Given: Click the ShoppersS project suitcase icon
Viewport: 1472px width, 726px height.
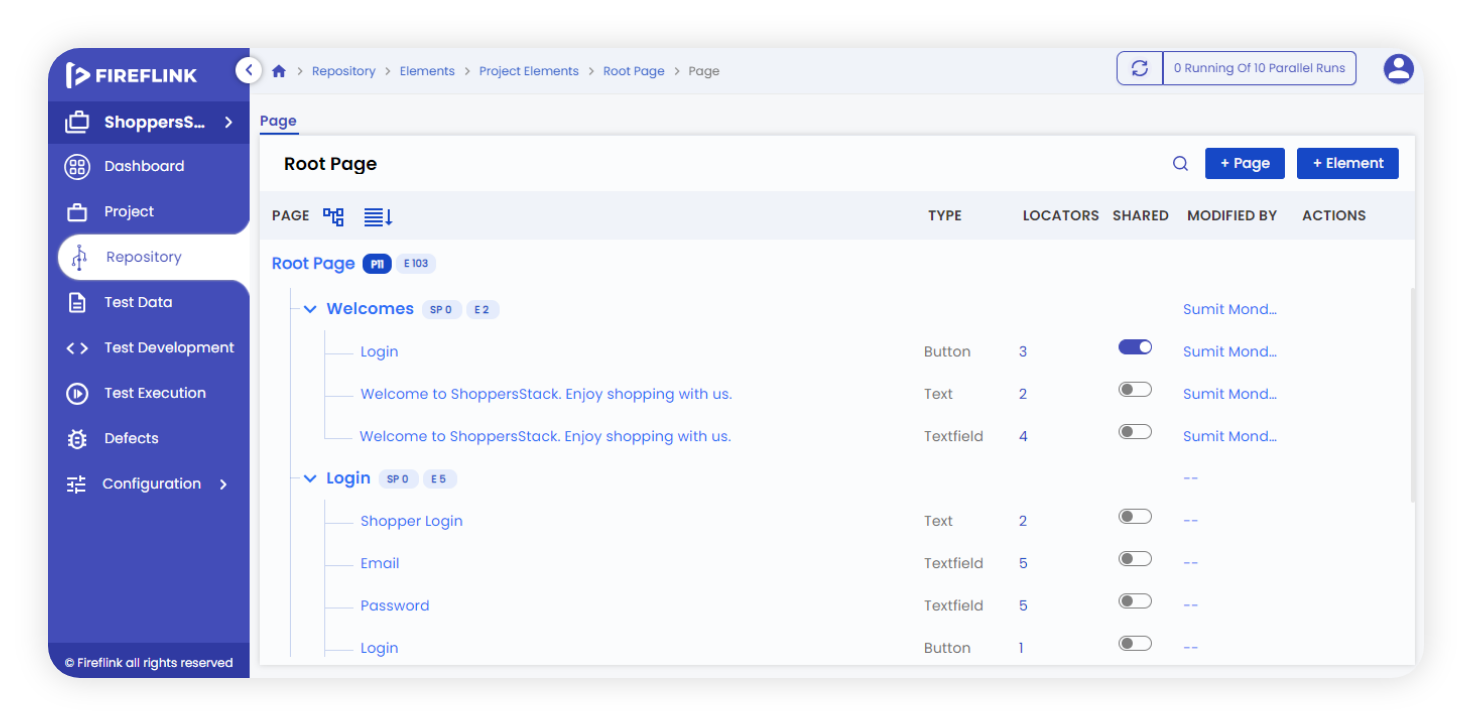Looking at the screenshot, I should [x=77, y=123].
